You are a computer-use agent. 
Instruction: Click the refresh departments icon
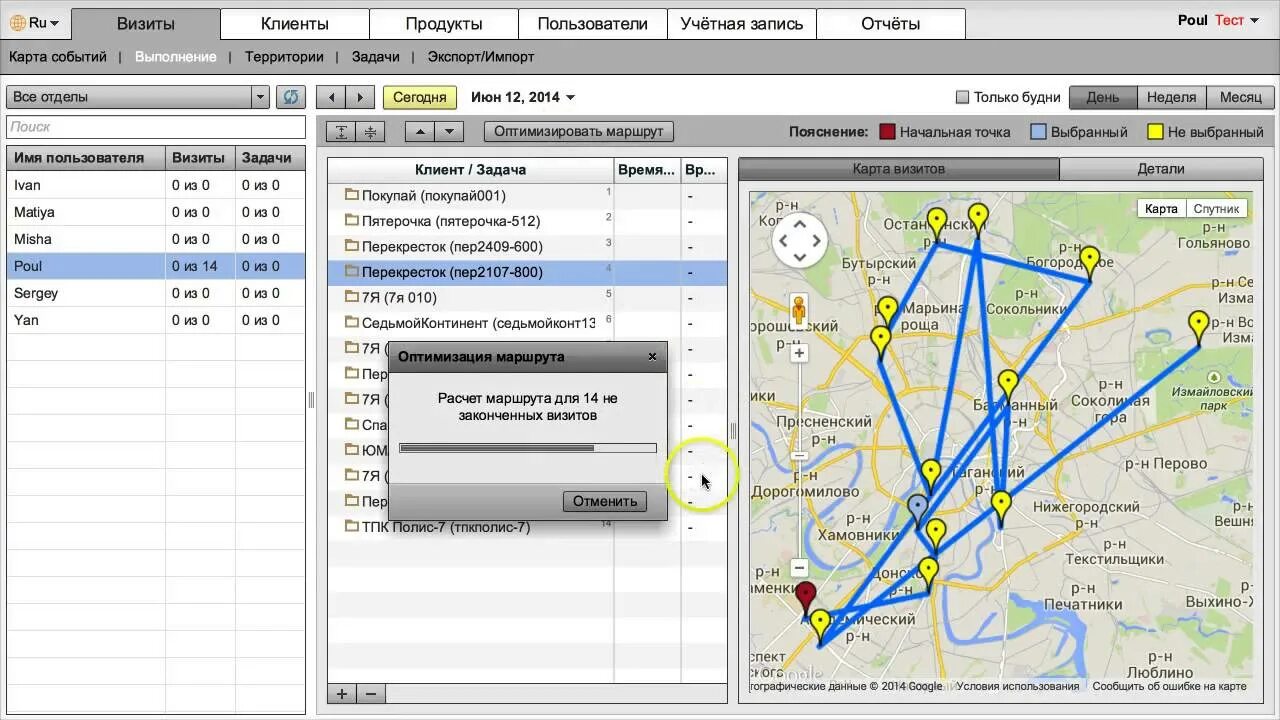[291, 97]
